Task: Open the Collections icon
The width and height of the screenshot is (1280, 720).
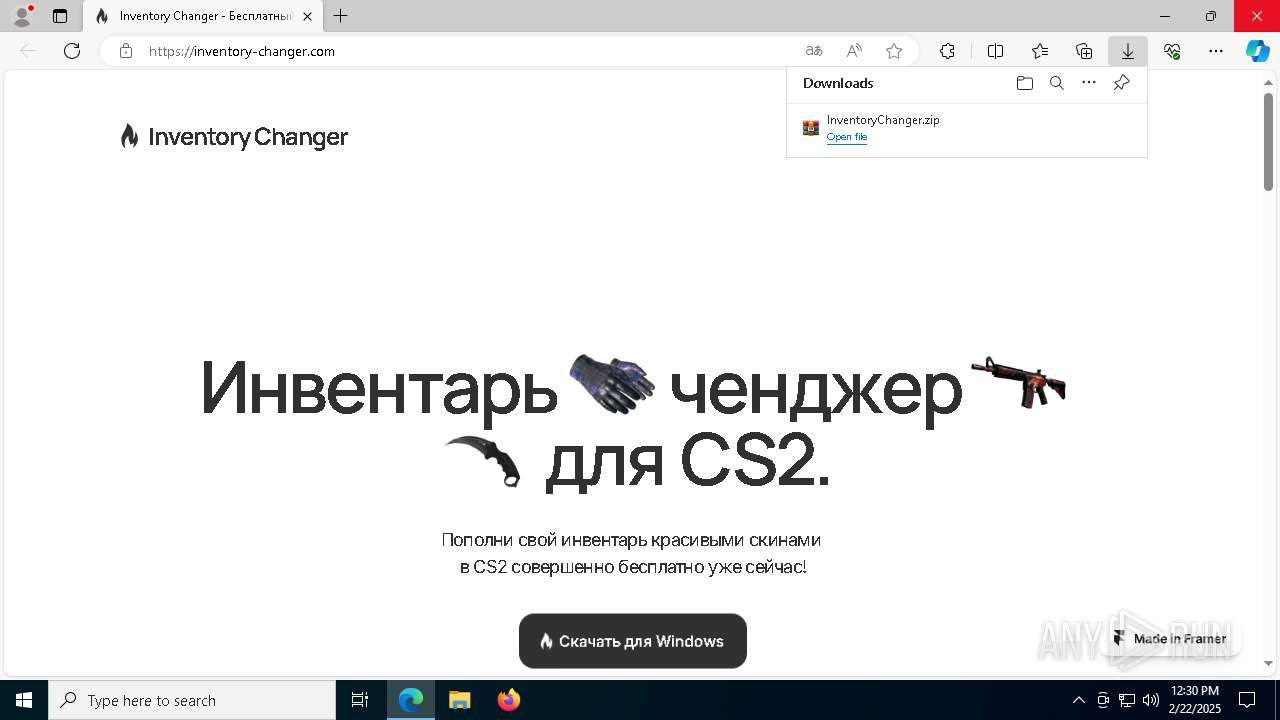Action: click(1084, 51)
